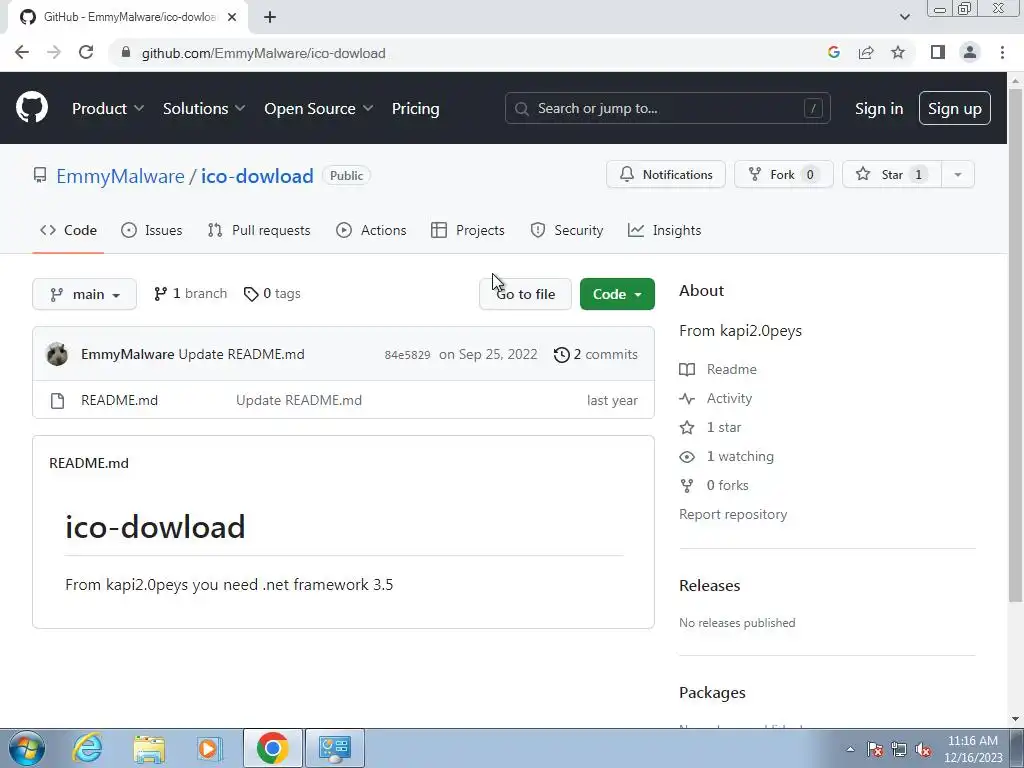Open the Pricing page

click(415, 108)
